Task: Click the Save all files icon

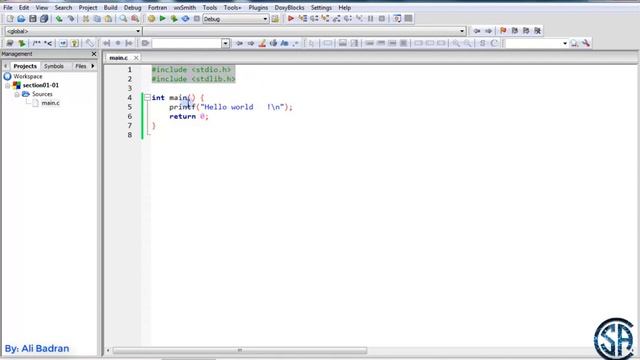Action: pos(44,19)
